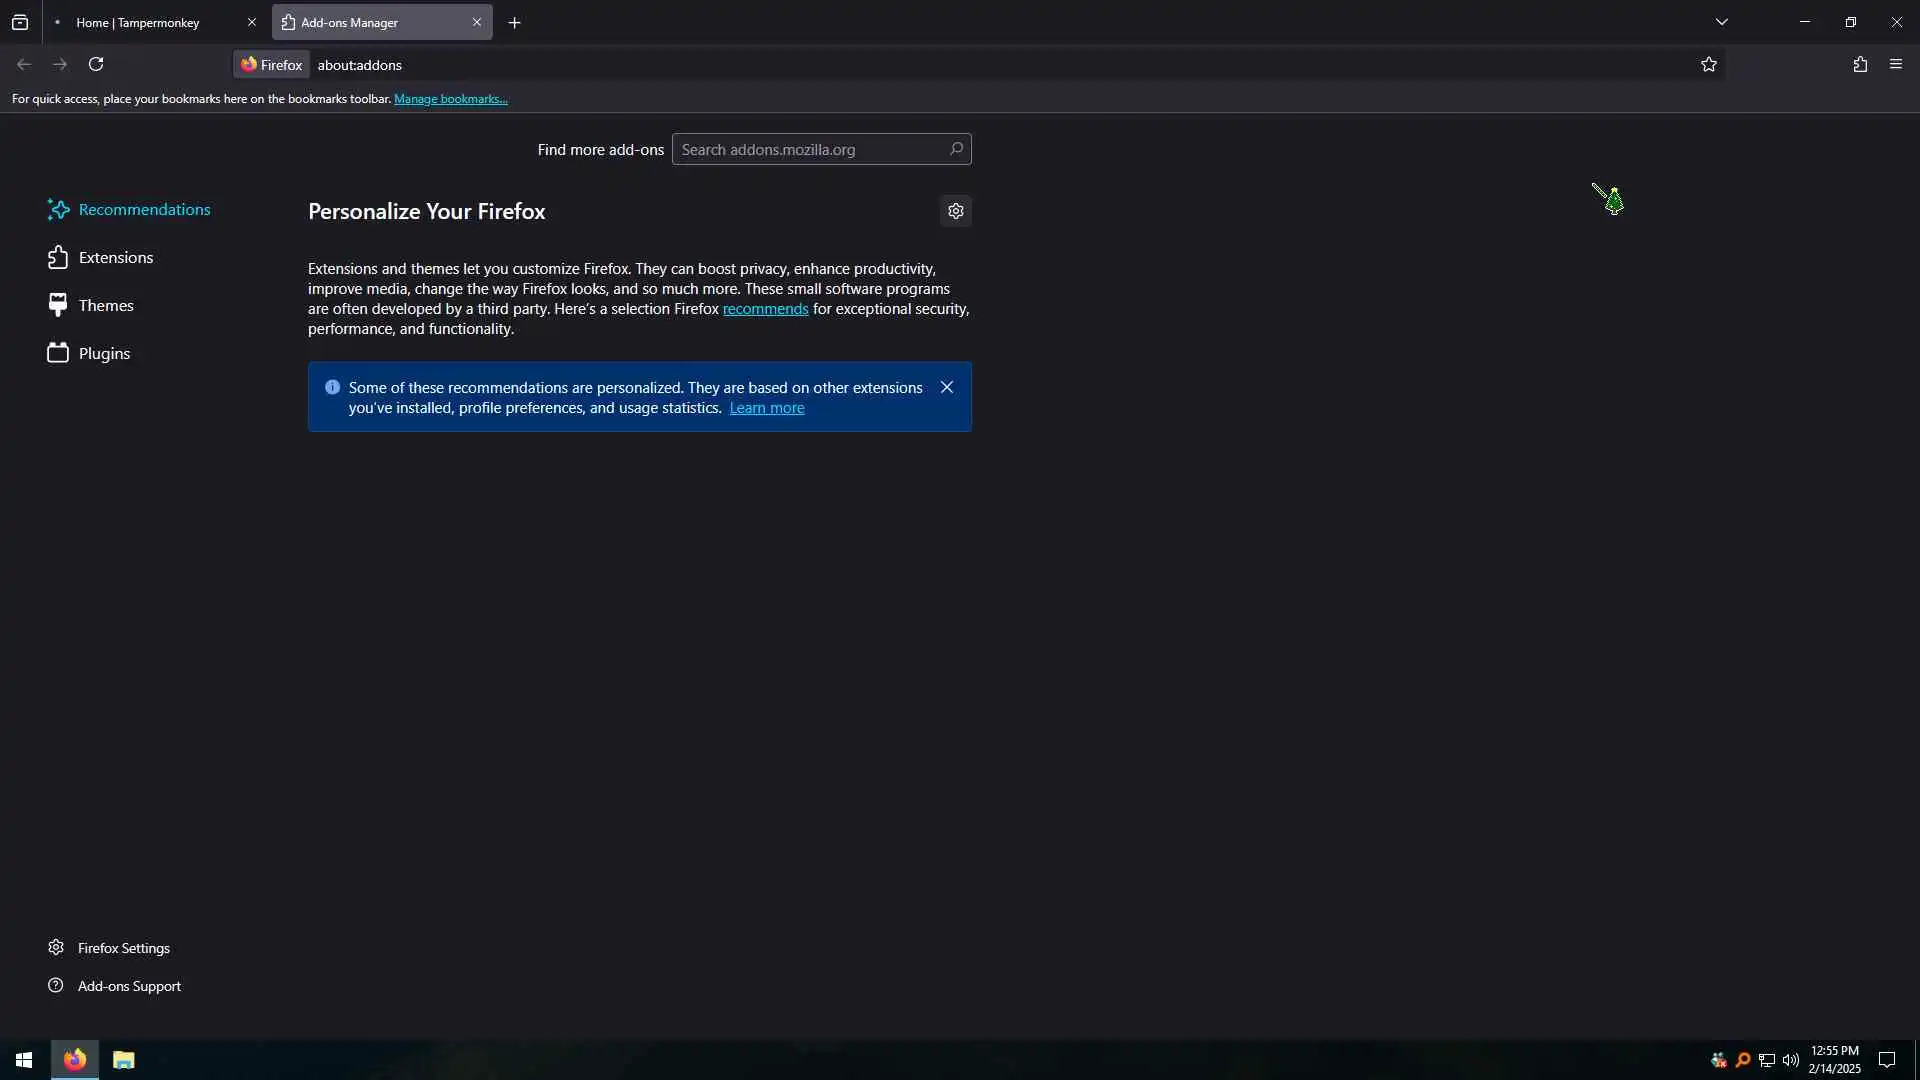Open the Firefox hamburger application menu
Screen dimensions: 1920x1080
1896,65
